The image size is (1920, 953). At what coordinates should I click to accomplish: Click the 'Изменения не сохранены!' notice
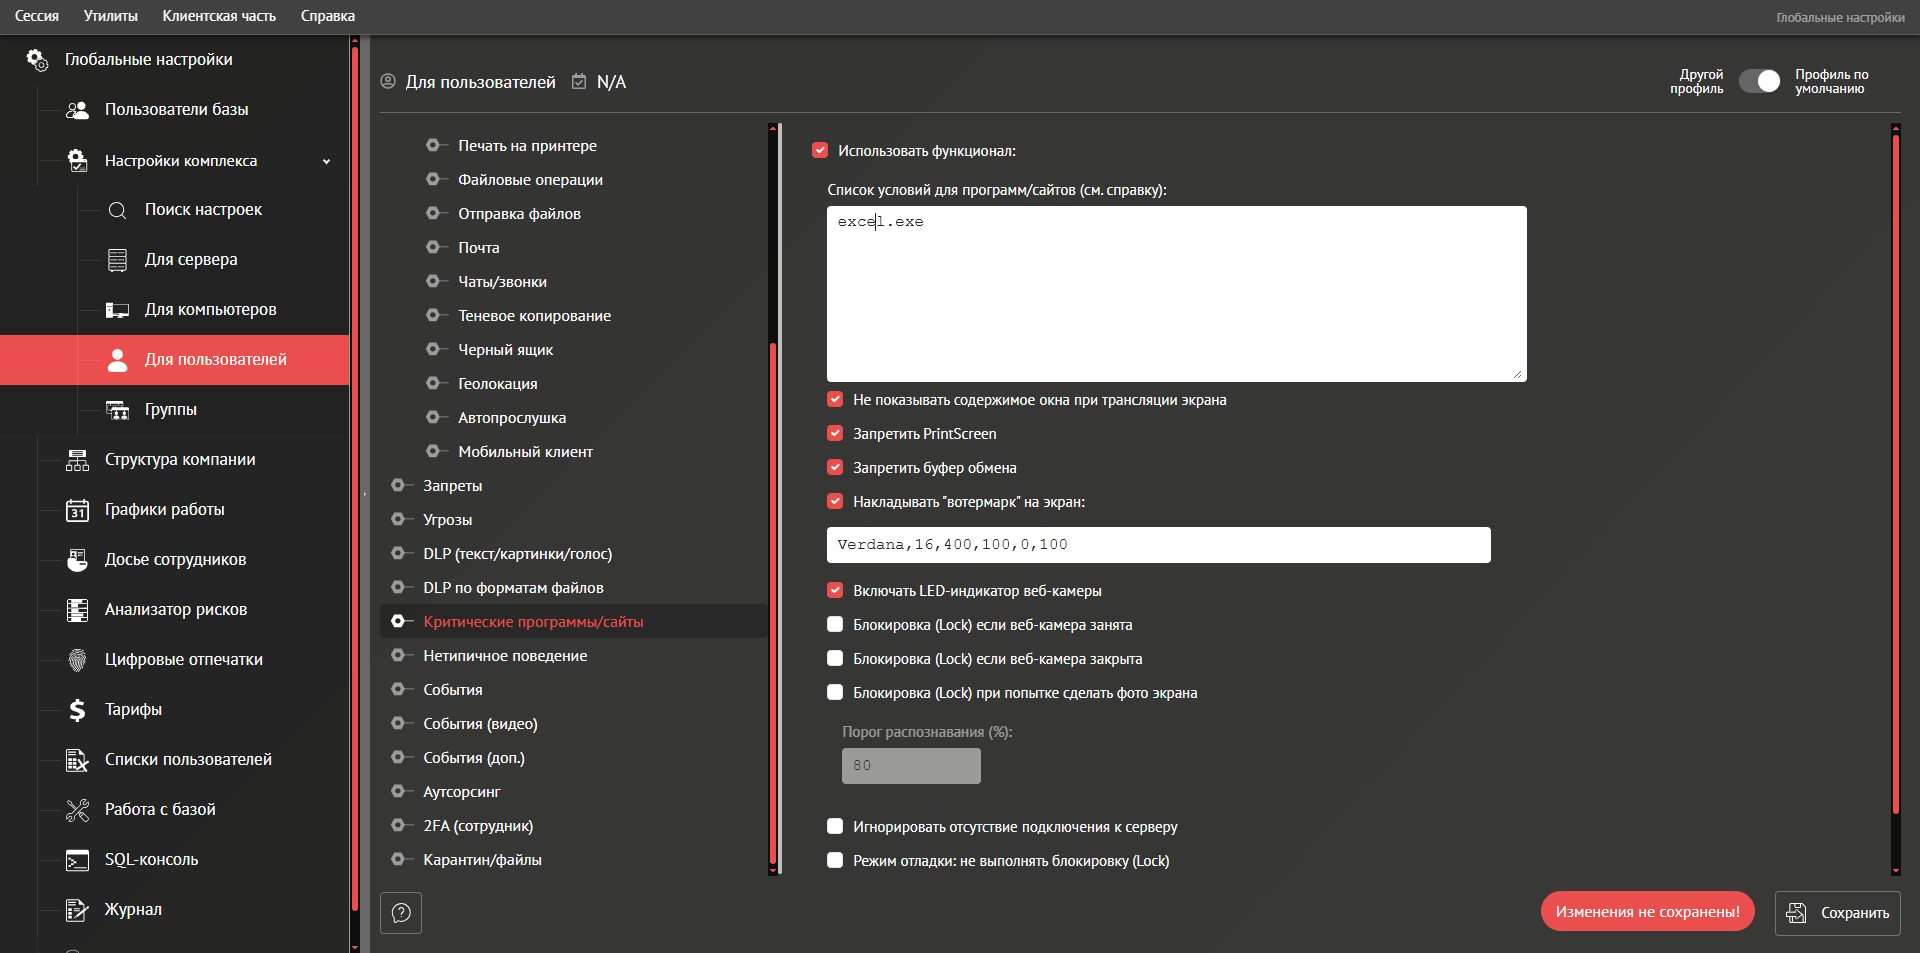point(1647,912)
